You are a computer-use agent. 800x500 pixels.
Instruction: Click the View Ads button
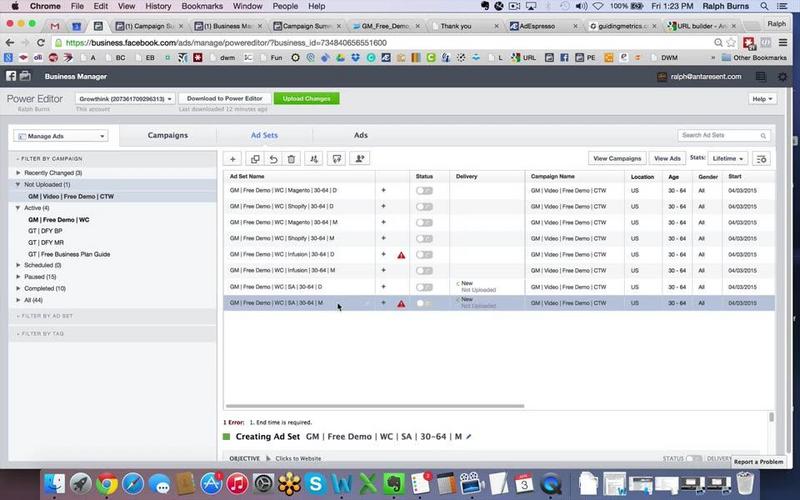click(x=667, y=159)
